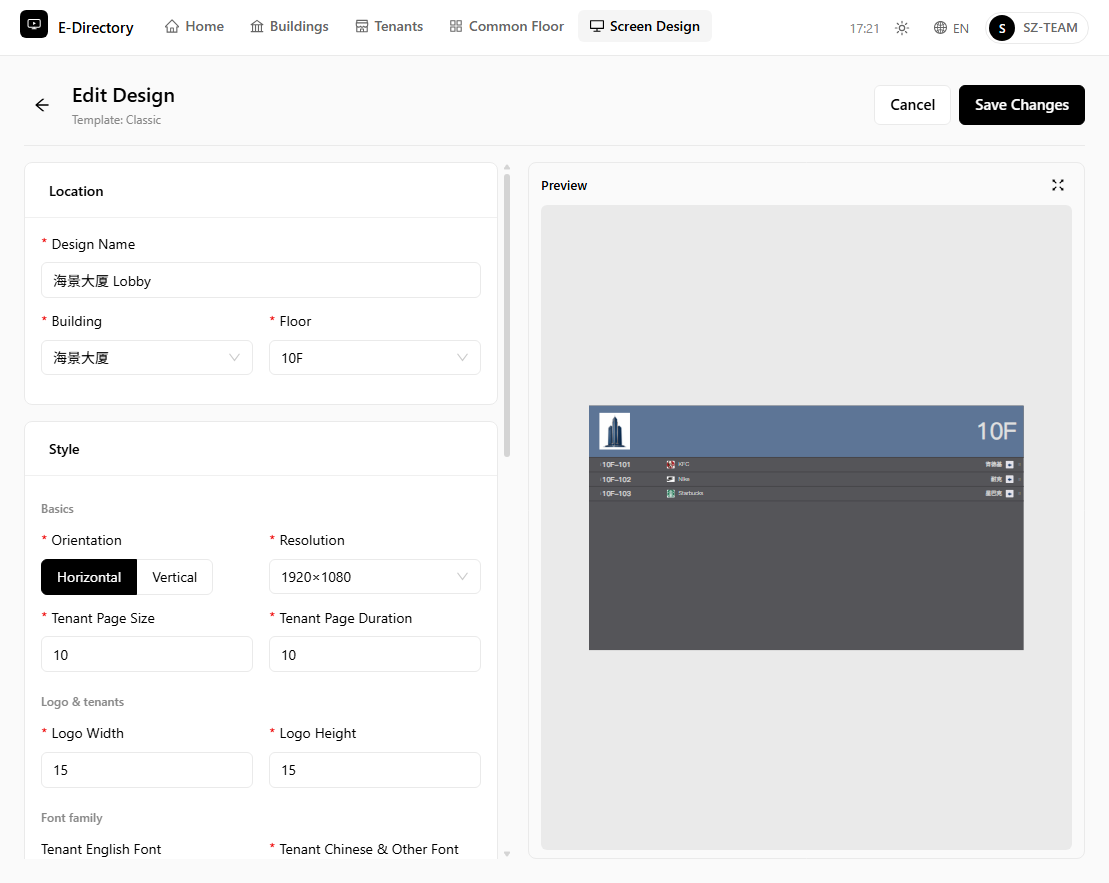Image resolution: width=1109 pixels, height=883 pixels.
Task: Click the E-Directory logo icon
Action: click(34, 24)
